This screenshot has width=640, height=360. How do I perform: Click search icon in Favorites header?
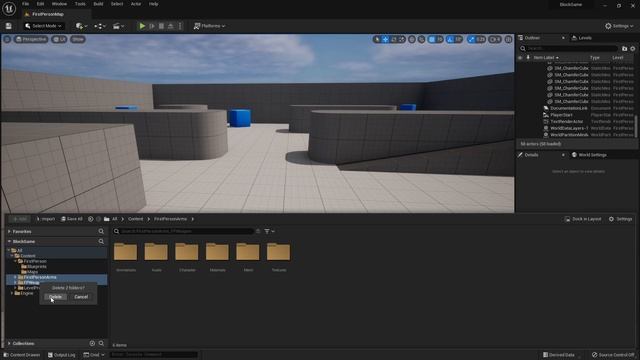[101, 231]
